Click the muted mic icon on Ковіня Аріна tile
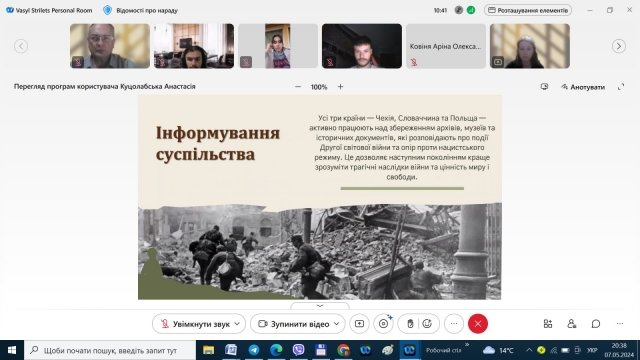 414,62
